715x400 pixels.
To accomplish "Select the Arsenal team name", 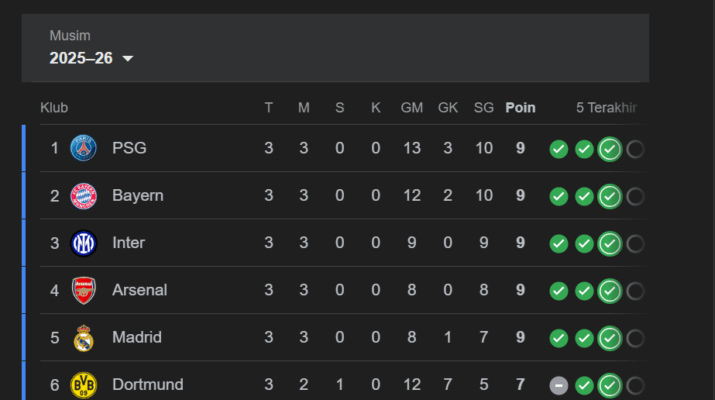I will click(139, 290).
